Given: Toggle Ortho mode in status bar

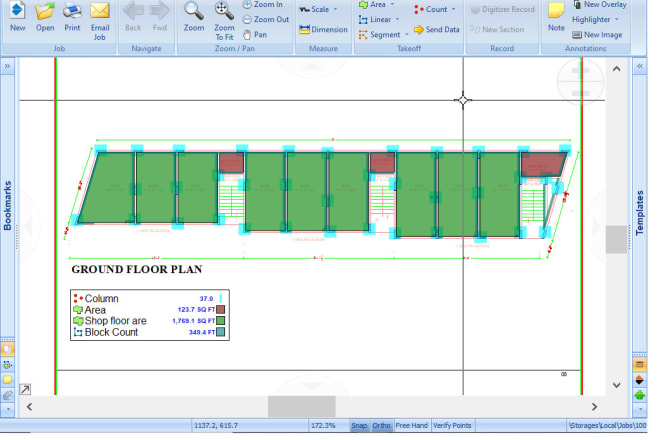Looking at the screenshot, I should (x=381, y=425).
